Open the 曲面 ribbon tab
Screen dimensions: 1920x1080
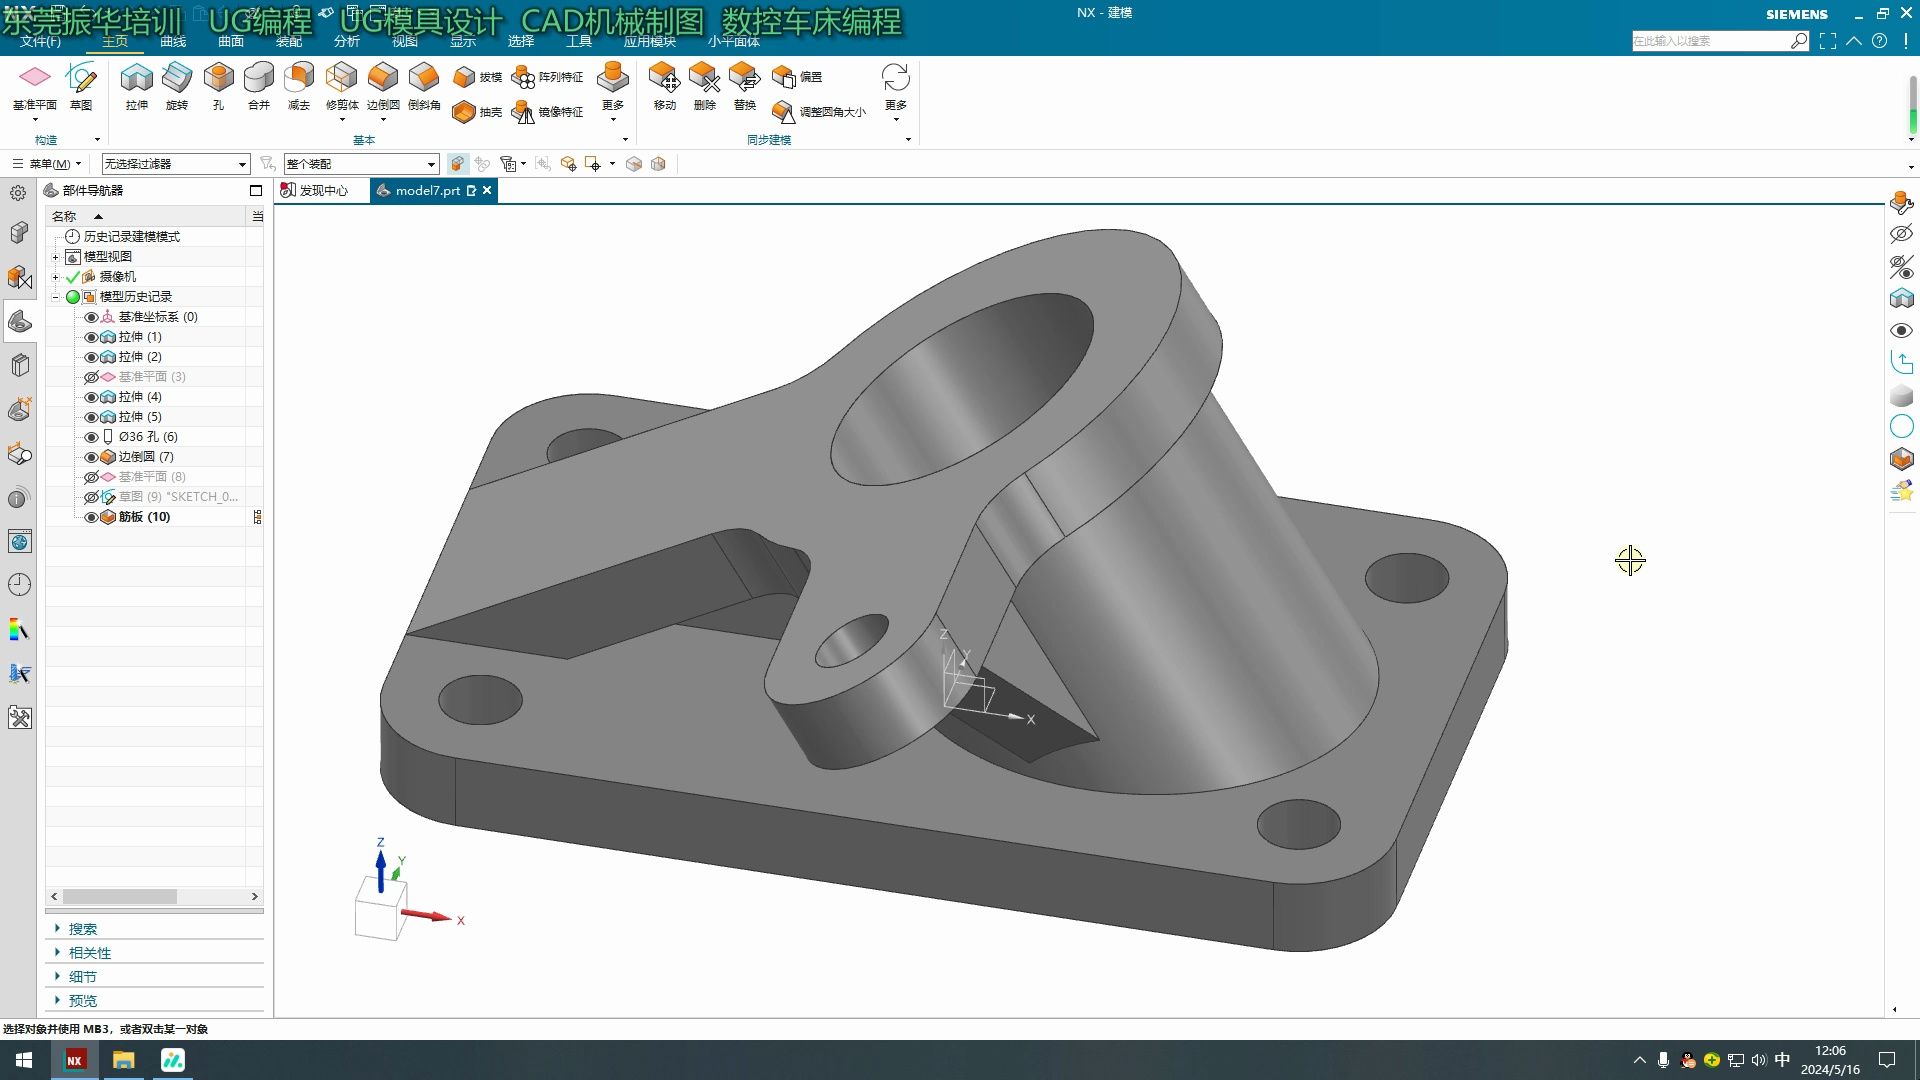pos(231,41)
